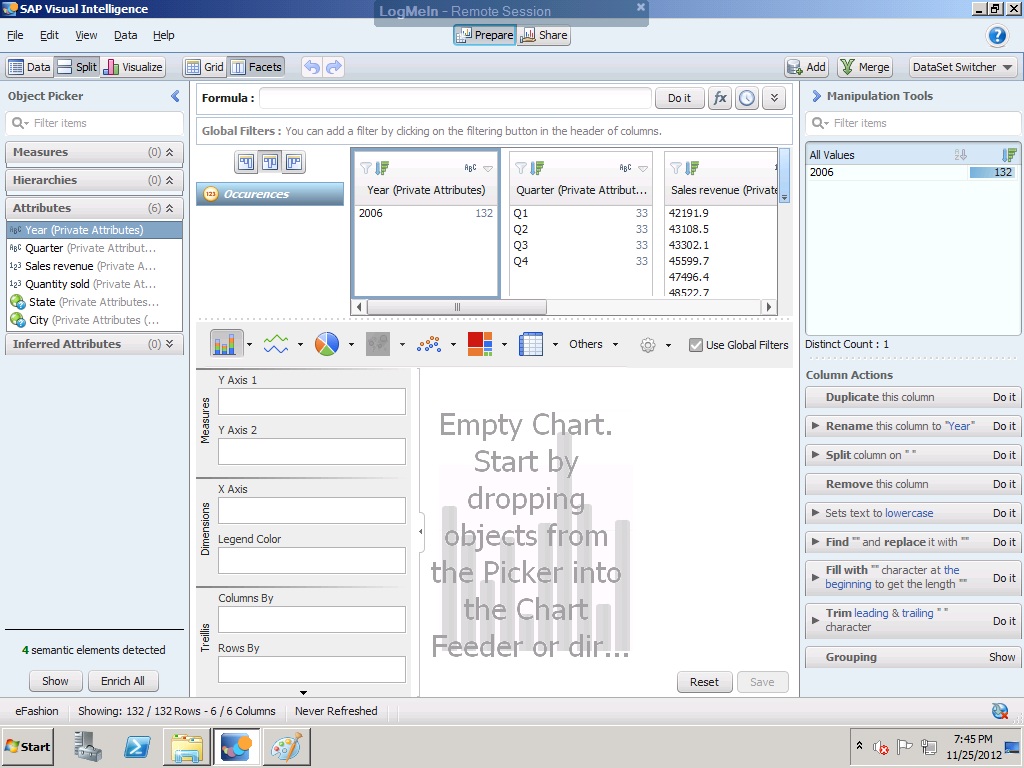Screen dimensions: 1024x768
Task: Open the File menu
Action: [15, 35]
